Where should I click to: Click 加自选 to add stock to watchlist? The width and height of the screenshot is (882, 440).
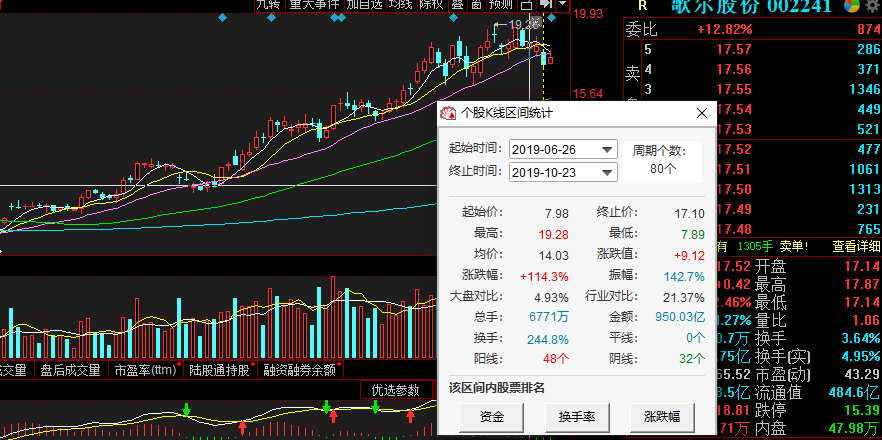[x=364, y=5]
